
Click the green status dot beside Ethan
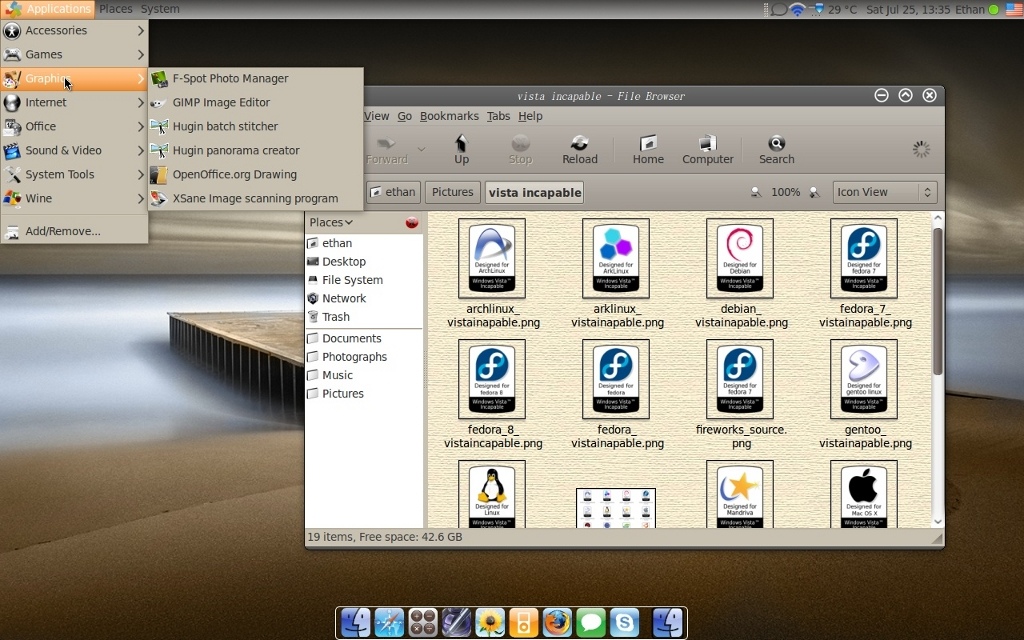[x=994, y=10]
